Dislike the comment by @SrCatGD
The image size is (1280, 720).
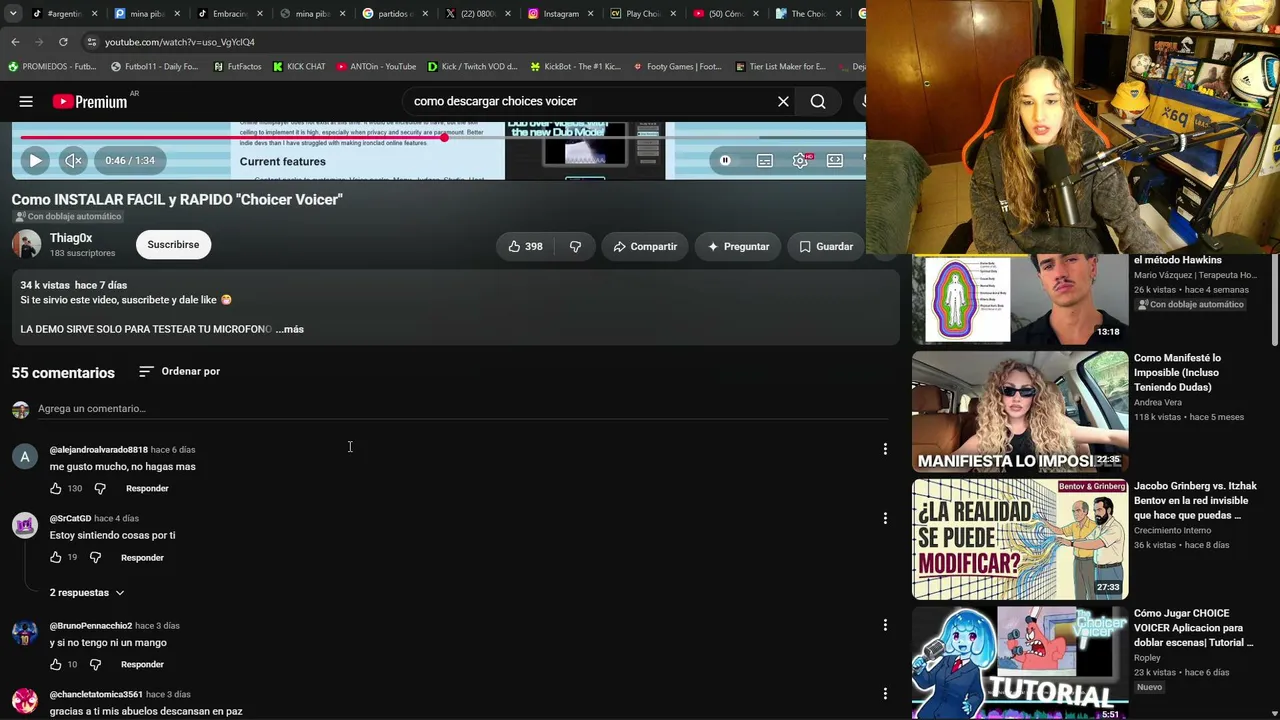pos(95,557)
